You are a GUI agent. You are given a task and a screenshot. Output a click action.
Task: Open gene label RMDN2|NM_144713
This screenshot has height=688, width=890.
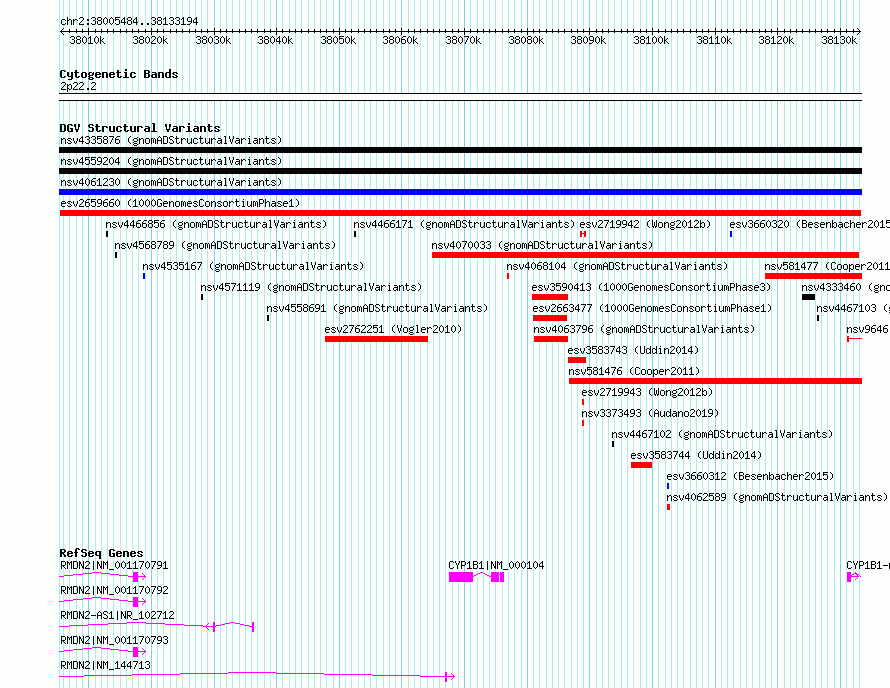coord(106,665)
